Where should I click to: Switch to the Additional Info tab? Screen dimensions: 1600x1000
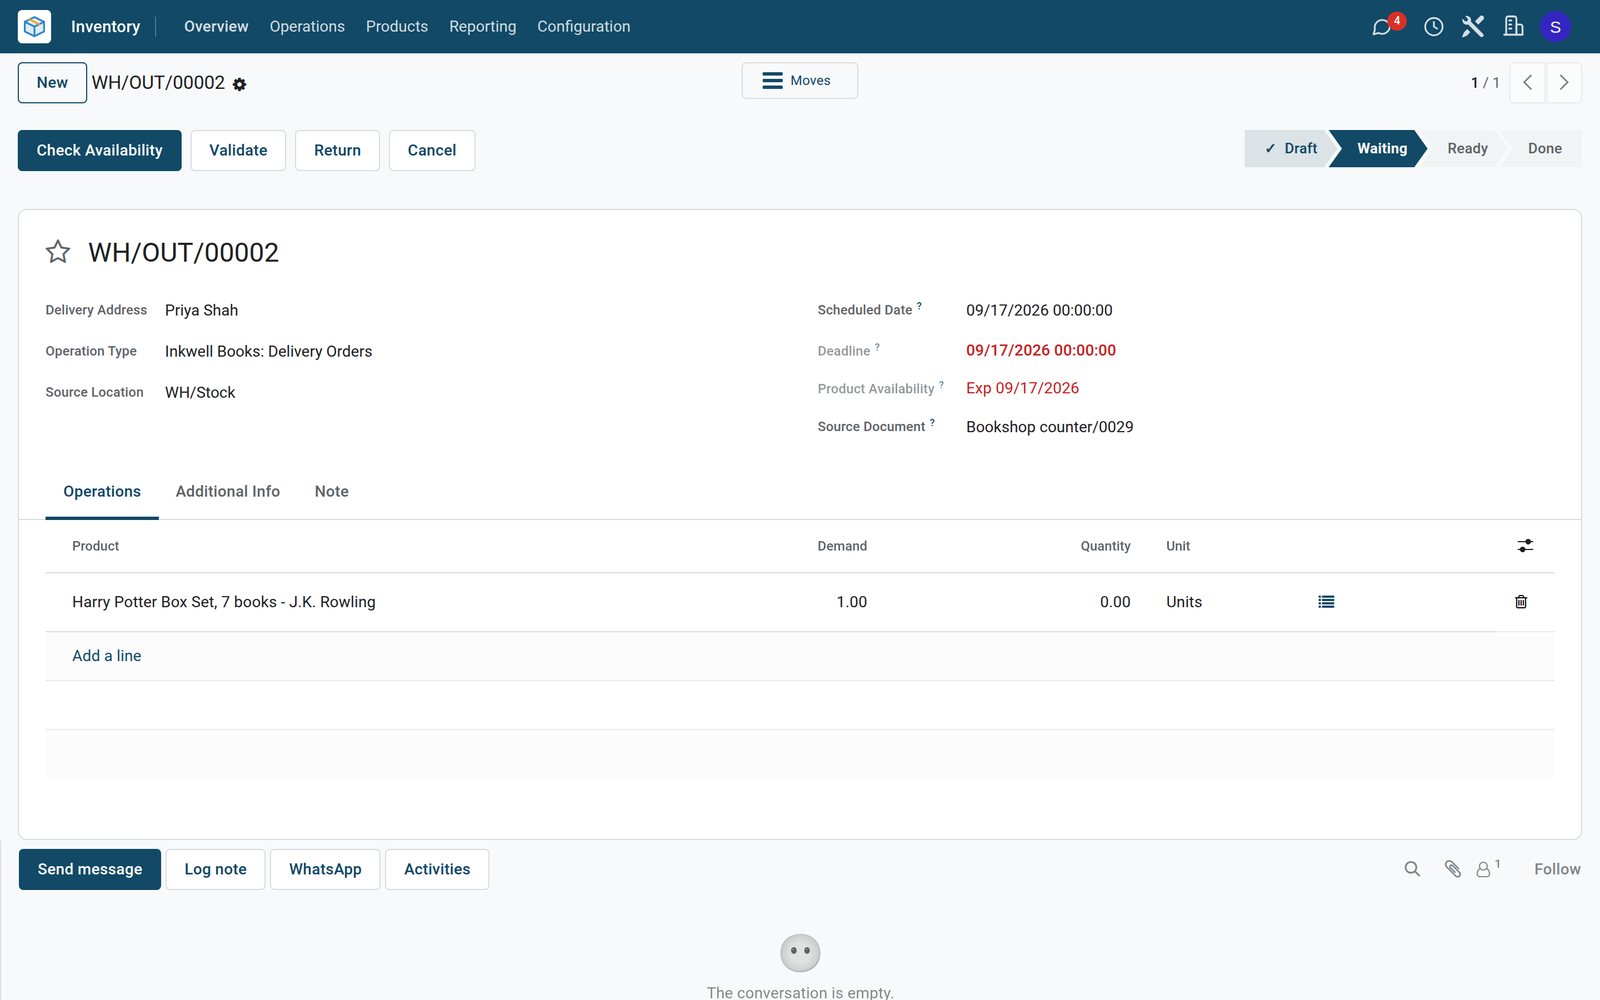[228, 491]
